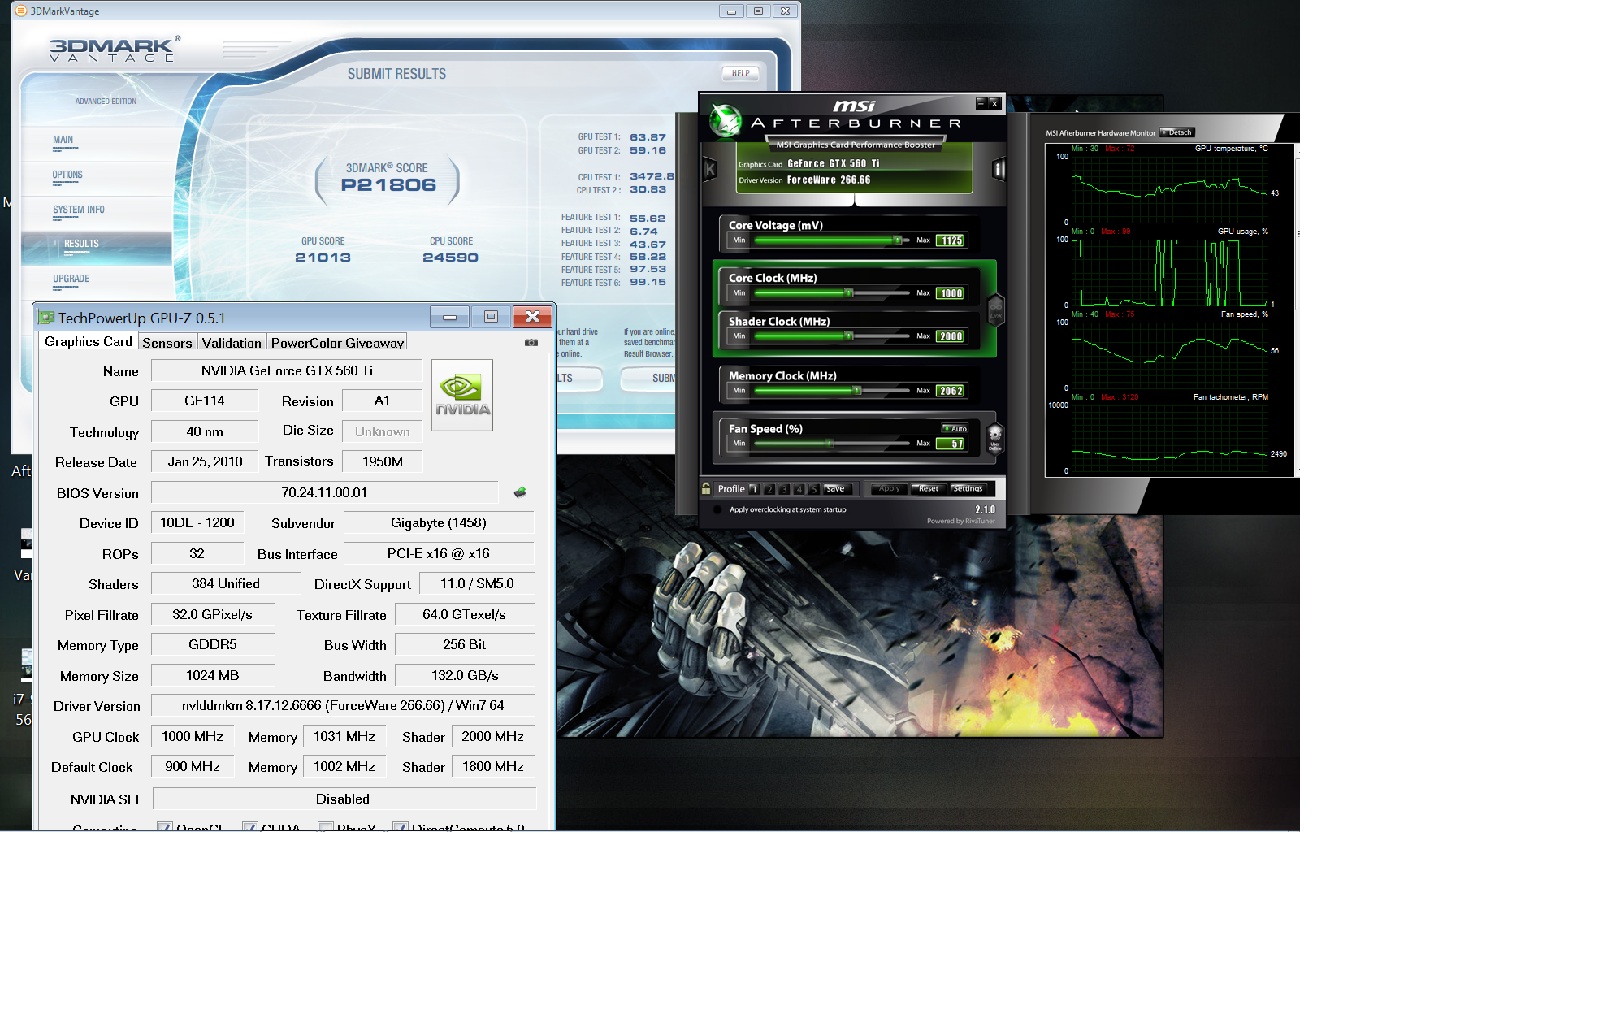The height and width of the screenshot is (1024, 1600).
Task: Select Afterburner profile slot 2
Action: click(769, 489)
